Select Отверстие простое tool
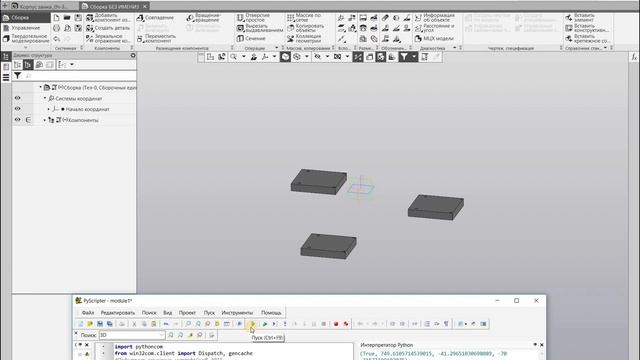This screenshot has height=360, width=640. click(254, 18)
